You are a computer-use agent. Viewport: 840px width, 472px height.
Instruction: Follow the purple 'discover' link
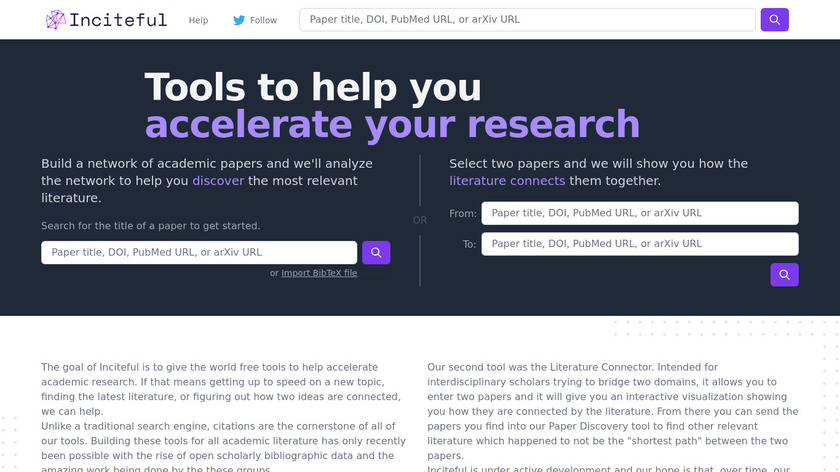coord(218,181)
